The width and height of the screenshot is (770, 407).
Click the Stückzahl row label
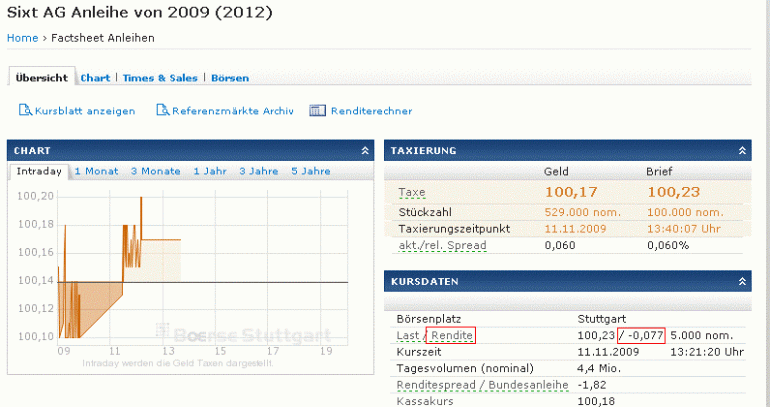point(425,213)
